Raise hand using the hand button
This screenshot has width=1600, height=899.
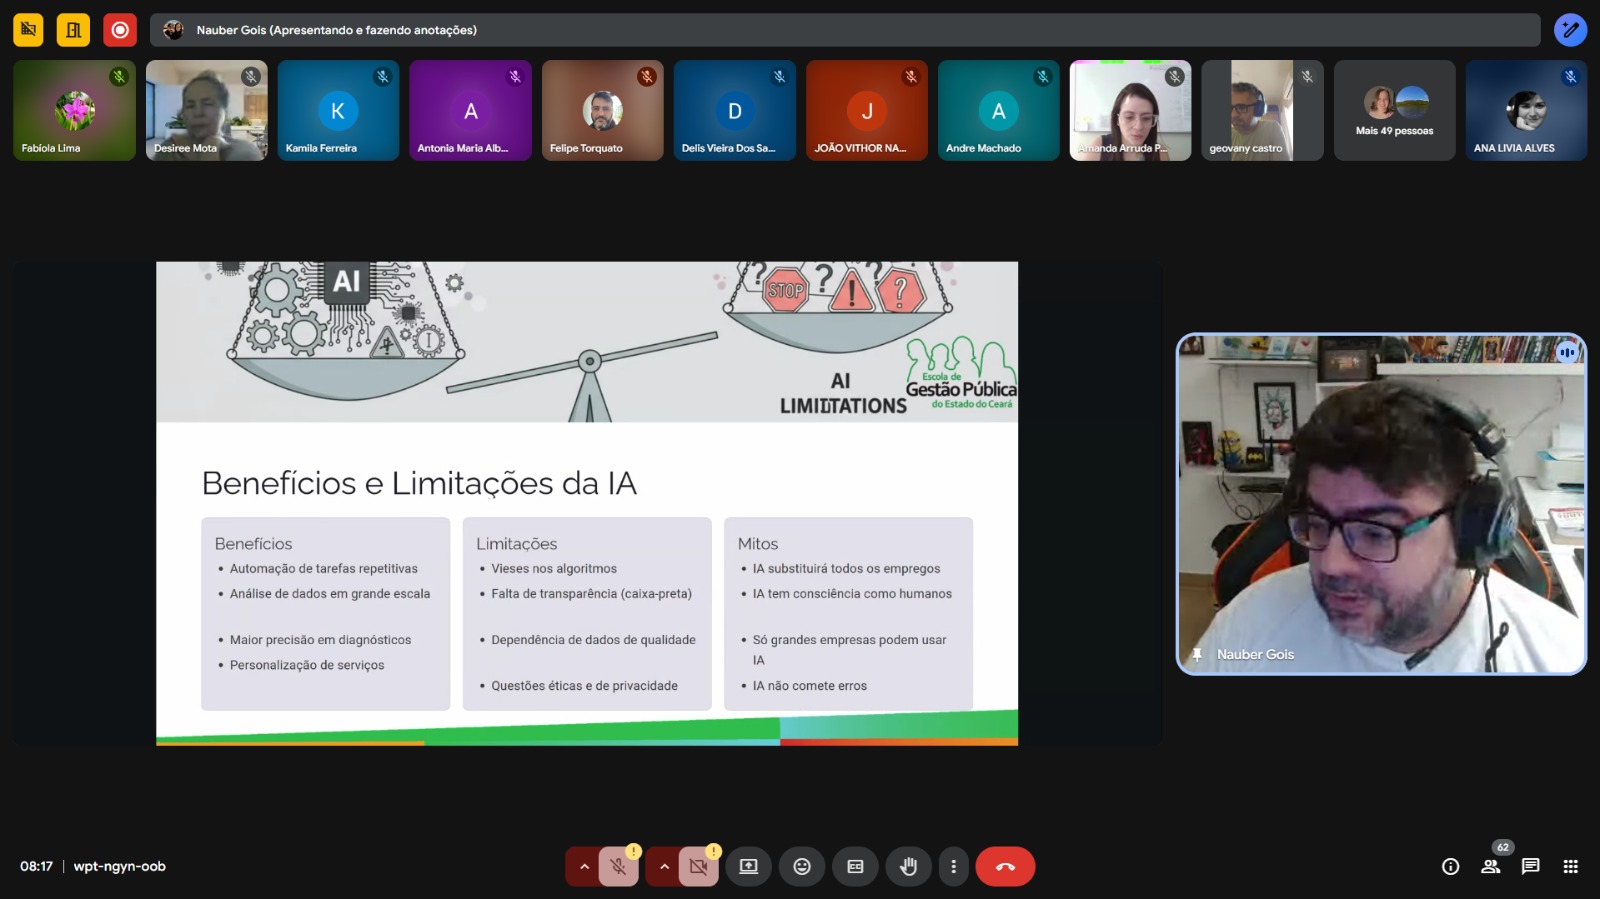pos(908,867)
